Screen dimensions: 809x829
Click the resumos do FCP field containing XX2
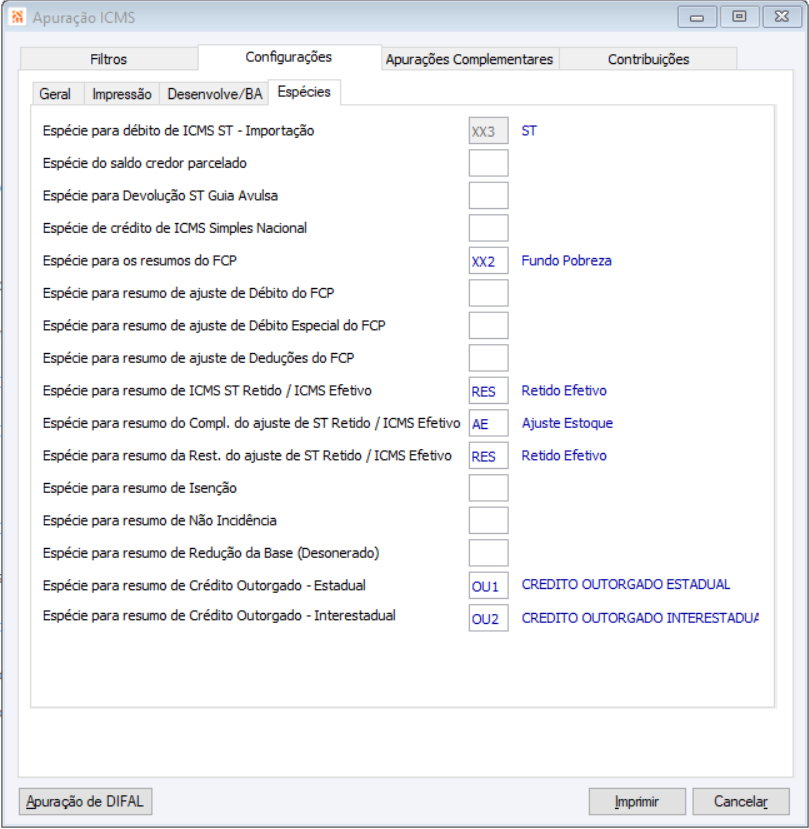point(488,261)
